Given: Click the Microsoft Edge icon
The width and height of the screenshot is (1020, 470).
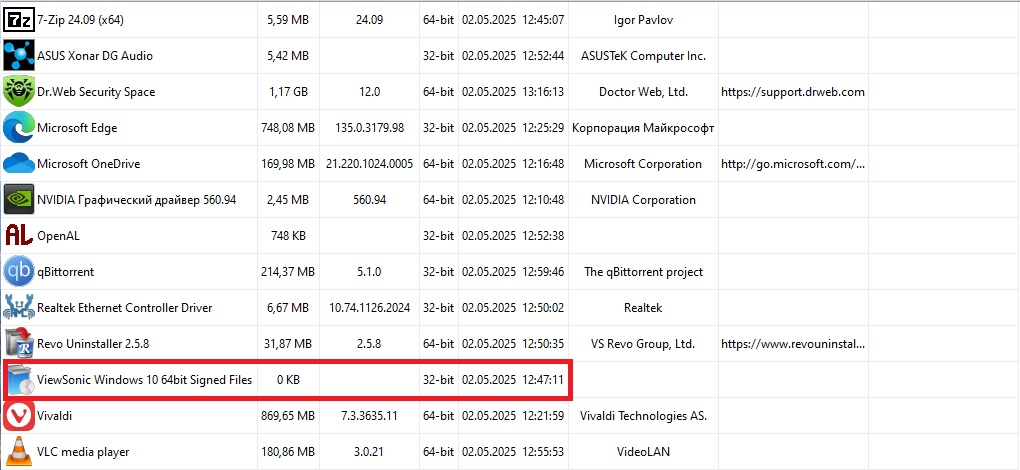Looking at the screenshot, I should (x=18, y=128).
